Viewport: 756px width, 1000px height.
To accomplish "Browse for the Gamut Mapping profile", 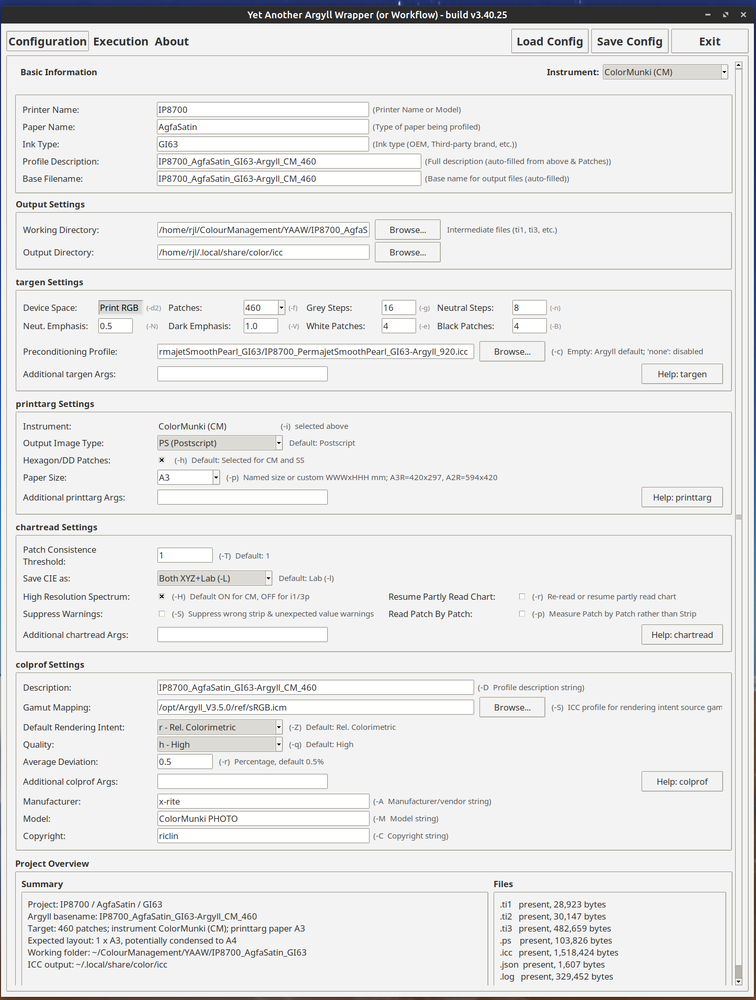I will 512,707.
